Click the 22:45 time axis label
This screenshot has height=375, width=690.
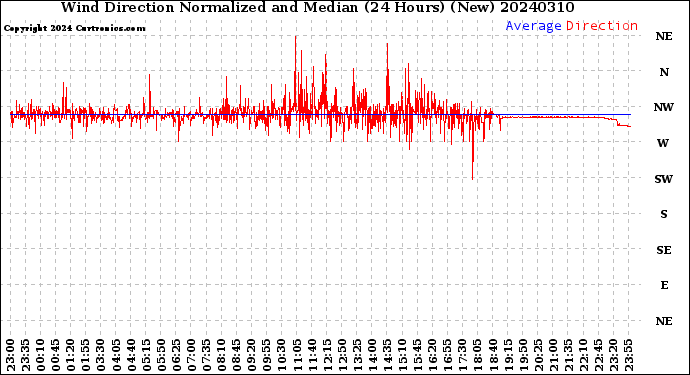coord(598,356)
